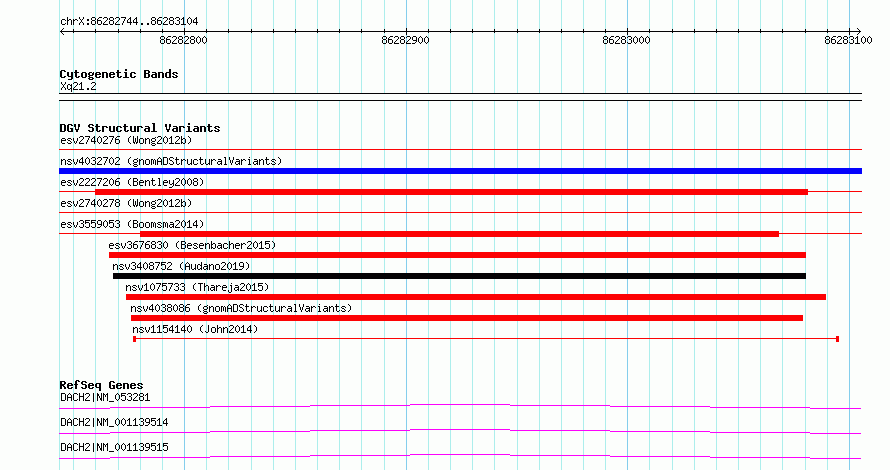Click the 86282900 ruler position label
This screenshot has width=890, height=470.
point(405,40)
